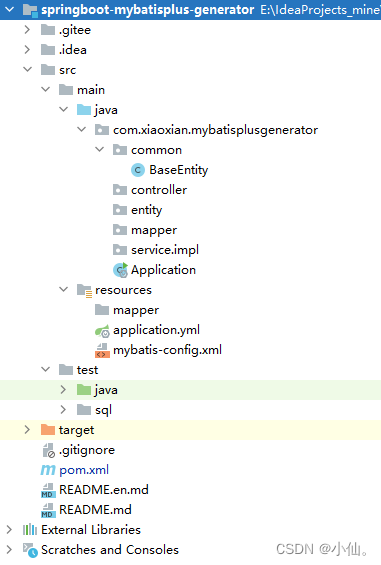The height and width of the screenshot is (565, 381).
Task: Select the entity package label
Action: point(147,210)
